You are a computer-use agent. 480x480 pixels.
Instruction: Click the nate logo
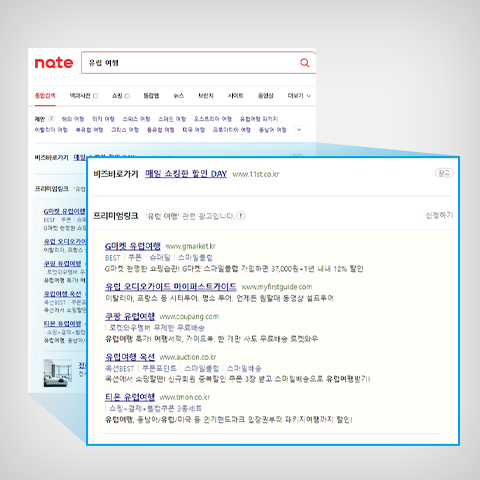pos(54,63)
